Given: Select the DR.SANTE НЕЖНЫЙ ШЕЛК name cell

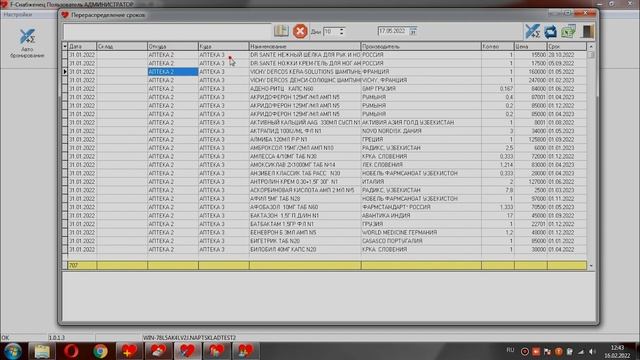Looking at the screenshot, I should click(305, 55).
